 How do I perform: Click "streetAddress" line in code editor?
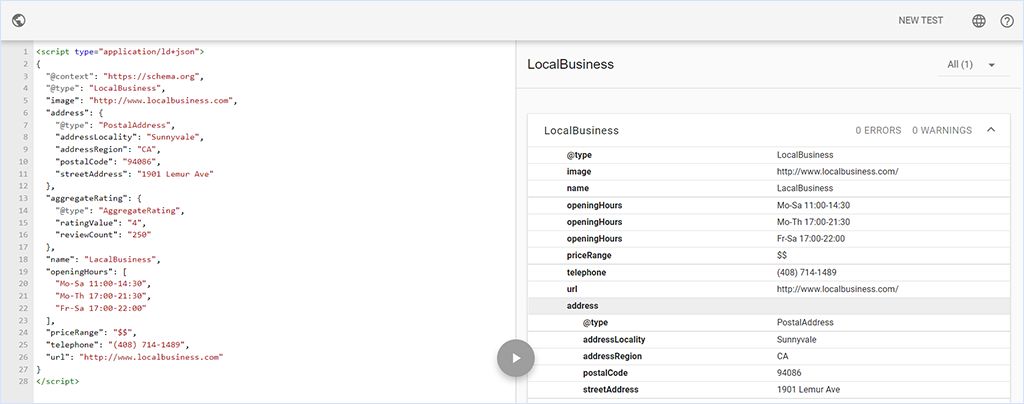(135, 174)
